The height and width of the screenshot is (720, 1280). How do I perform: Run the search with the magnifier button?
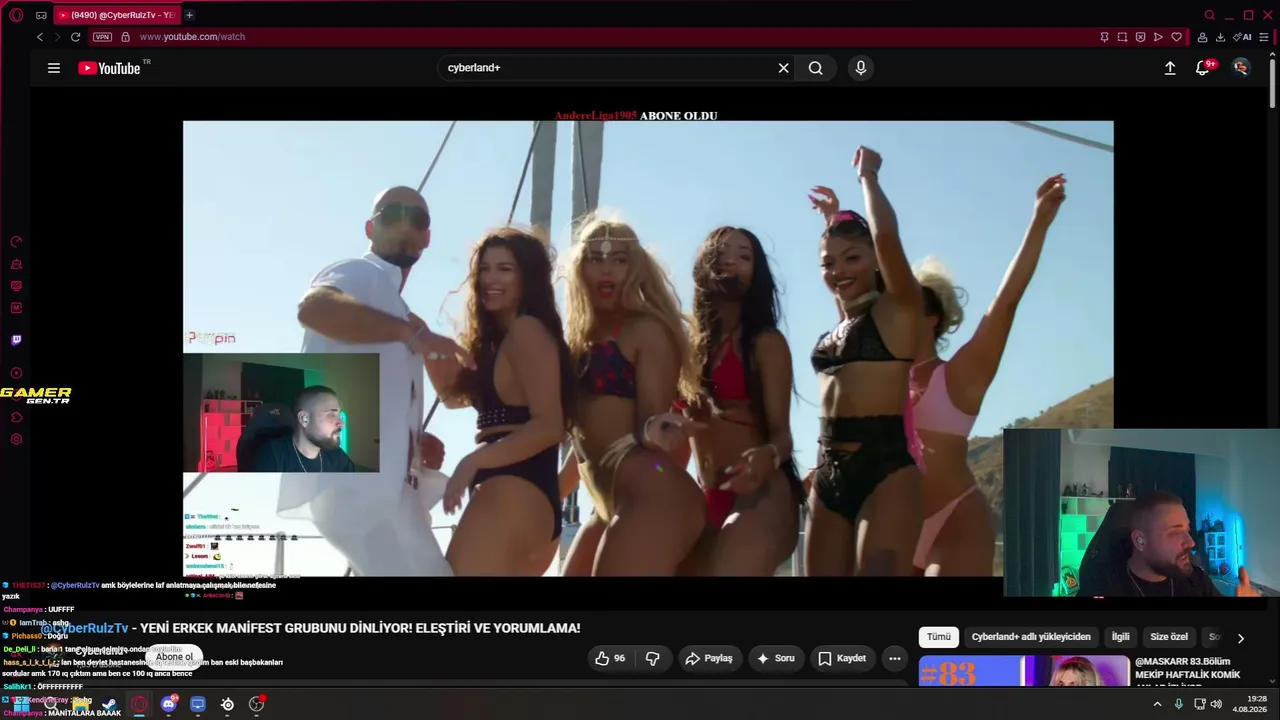click(816, 68)
